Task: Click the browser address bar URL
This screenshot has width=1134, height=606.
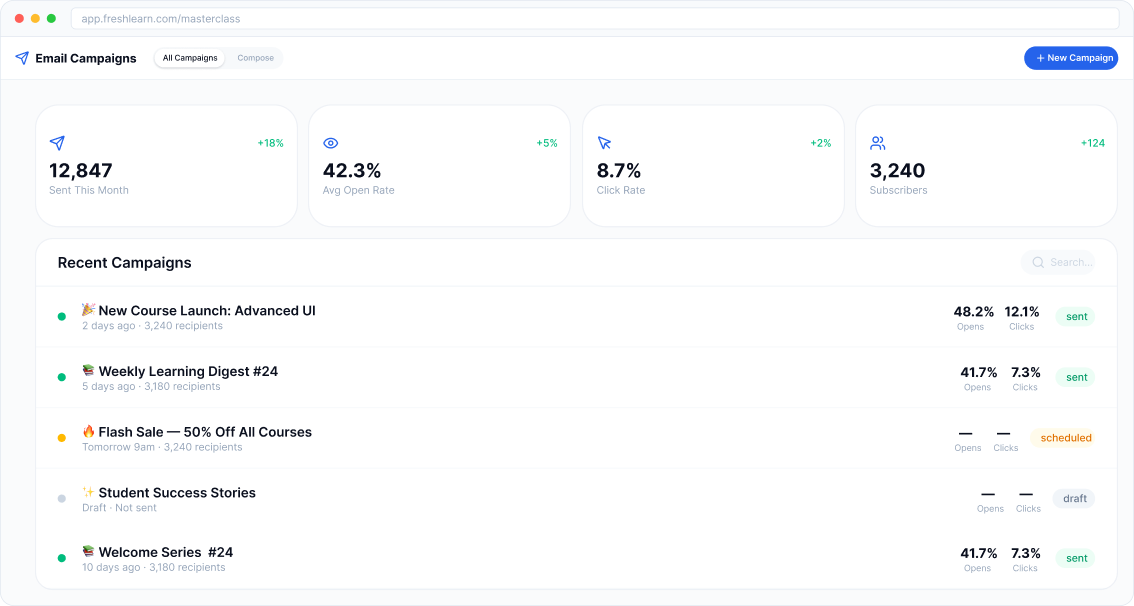Action: coord(161,19)
